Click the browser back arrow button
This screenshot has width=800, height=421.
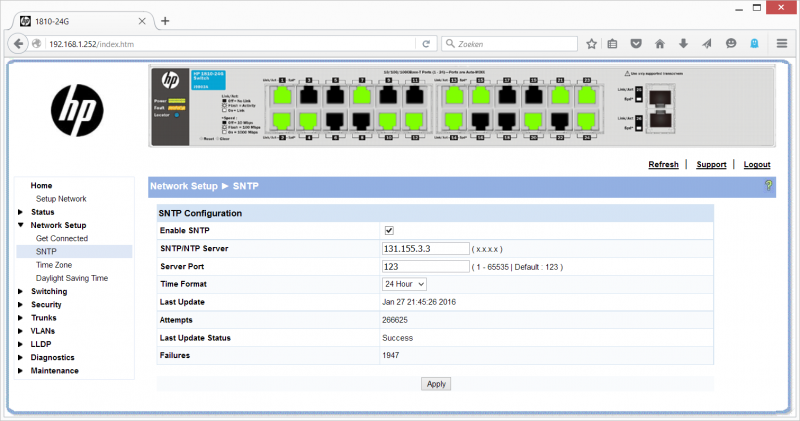pos(19,44)
